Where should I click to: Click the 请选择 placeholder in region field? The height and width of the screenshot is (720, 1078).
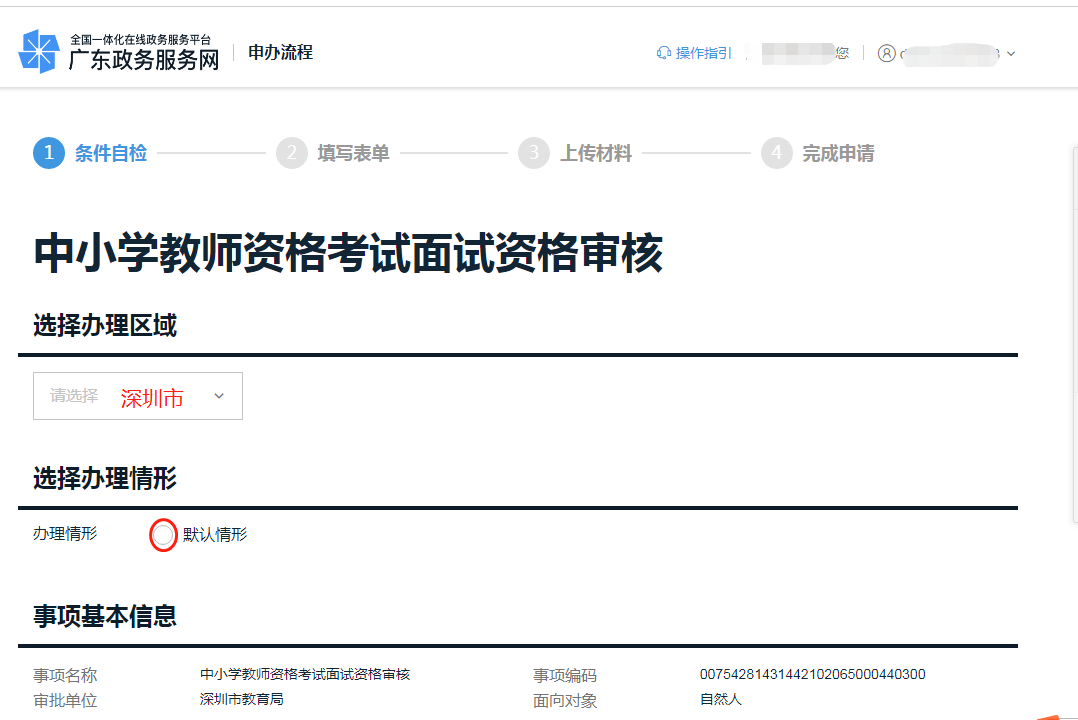click(x=75, y=396)
